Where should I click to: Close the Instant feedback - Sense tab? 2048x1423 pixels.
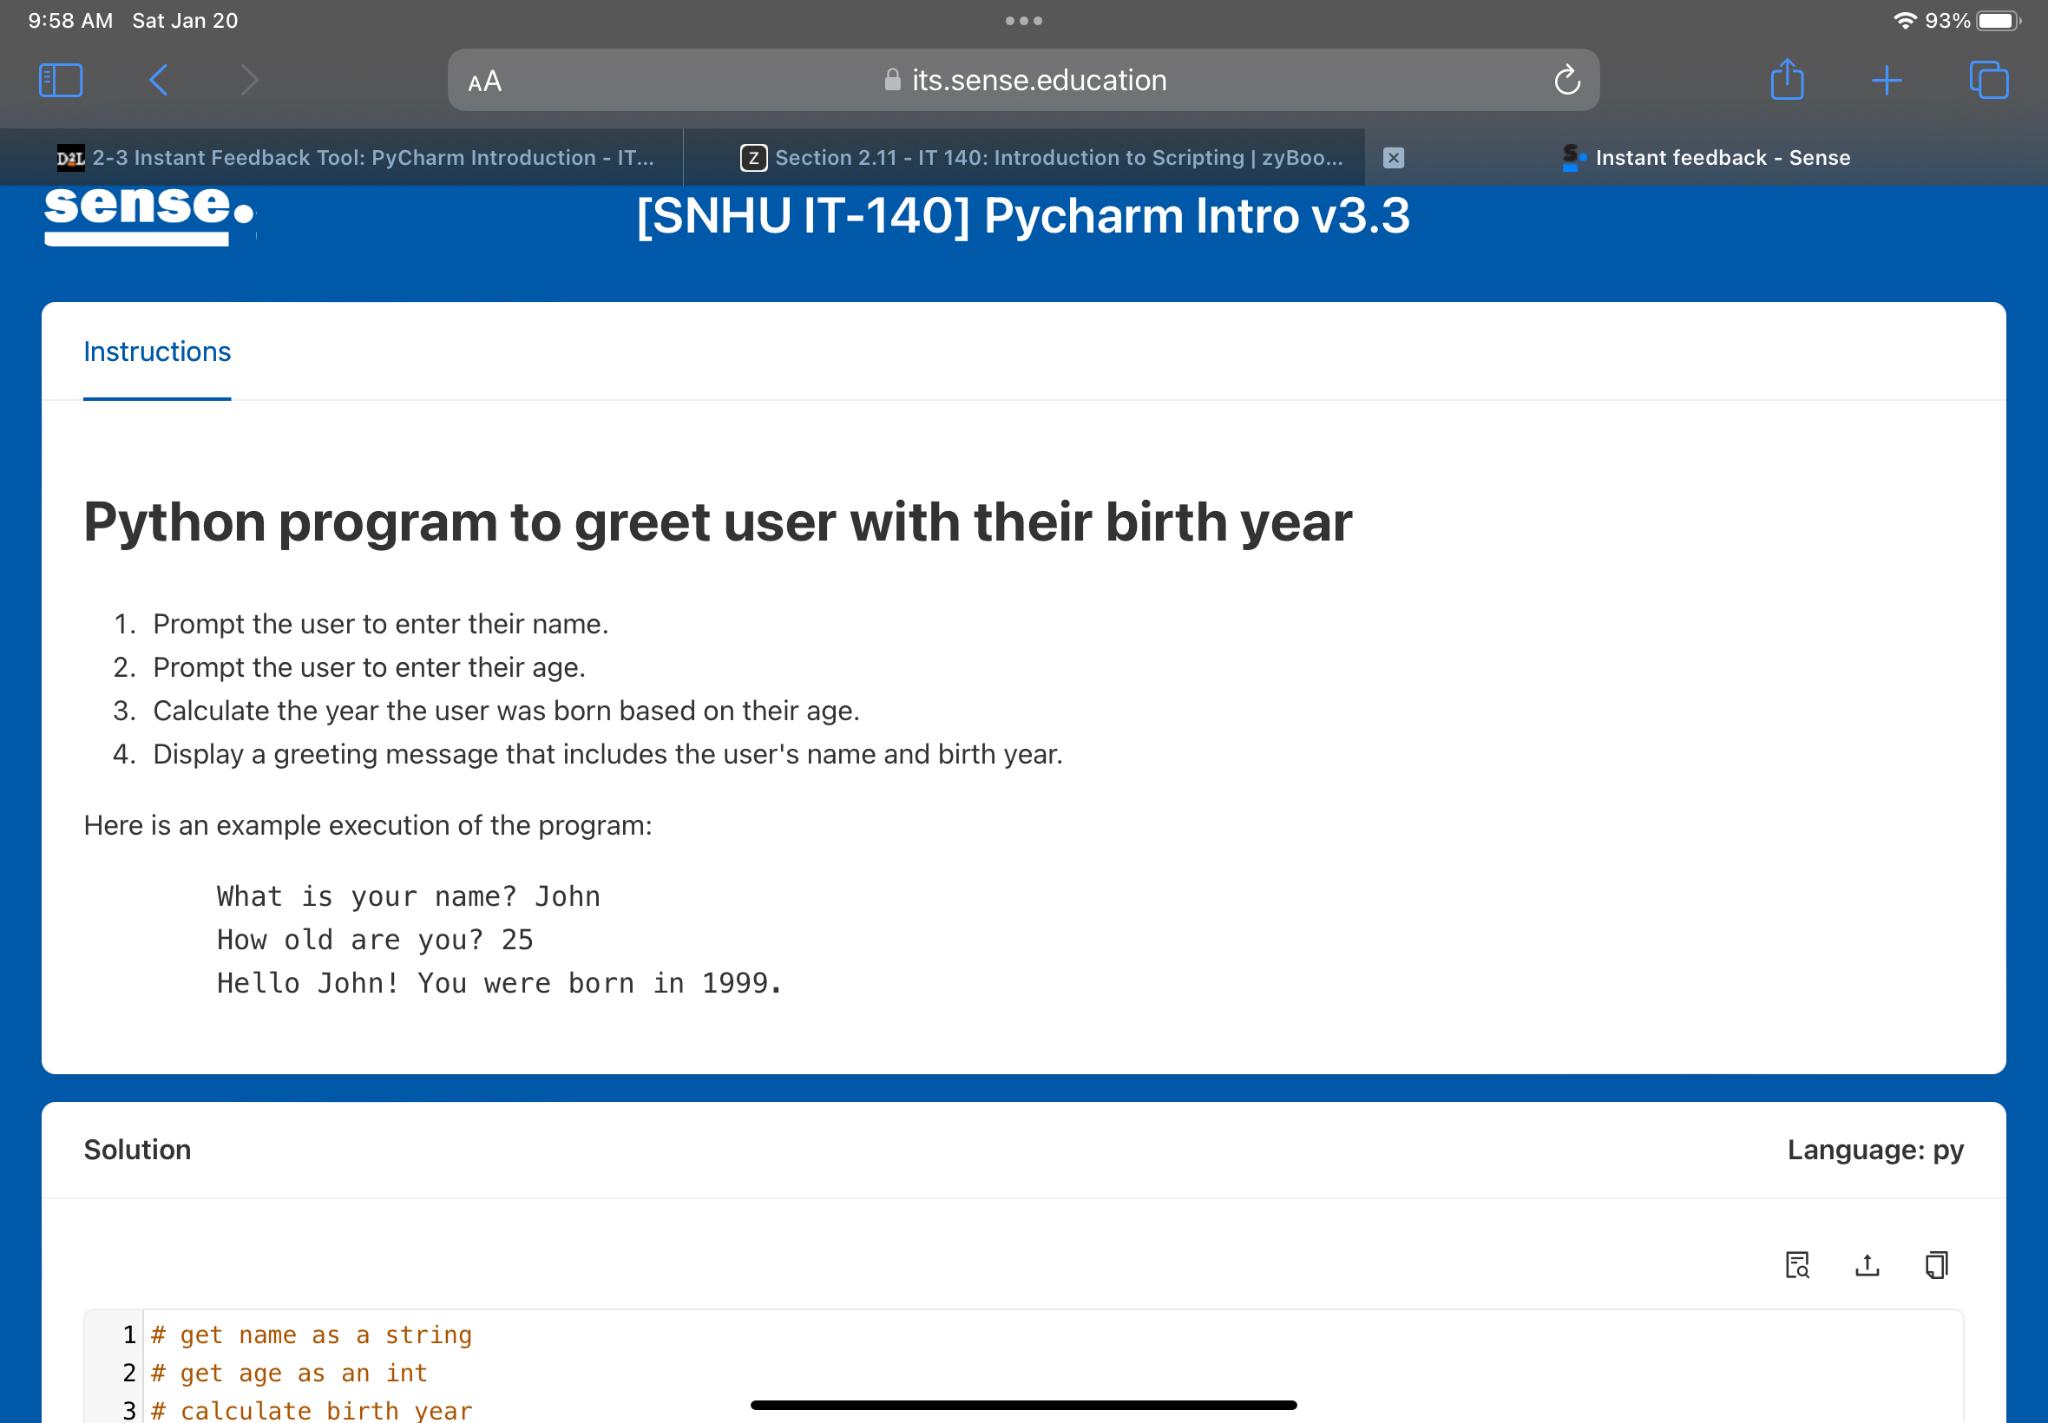click(x=1394, y=157)
